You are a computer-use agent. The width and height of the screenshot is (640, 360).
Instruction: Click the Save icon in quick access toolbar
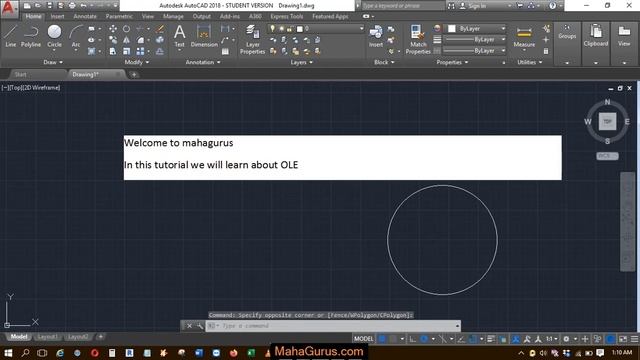click(50, 6)
